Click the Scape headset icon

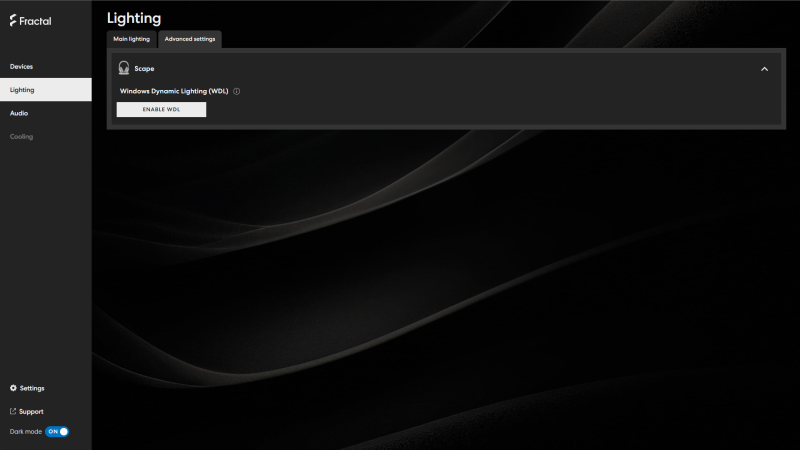point(124,68)
